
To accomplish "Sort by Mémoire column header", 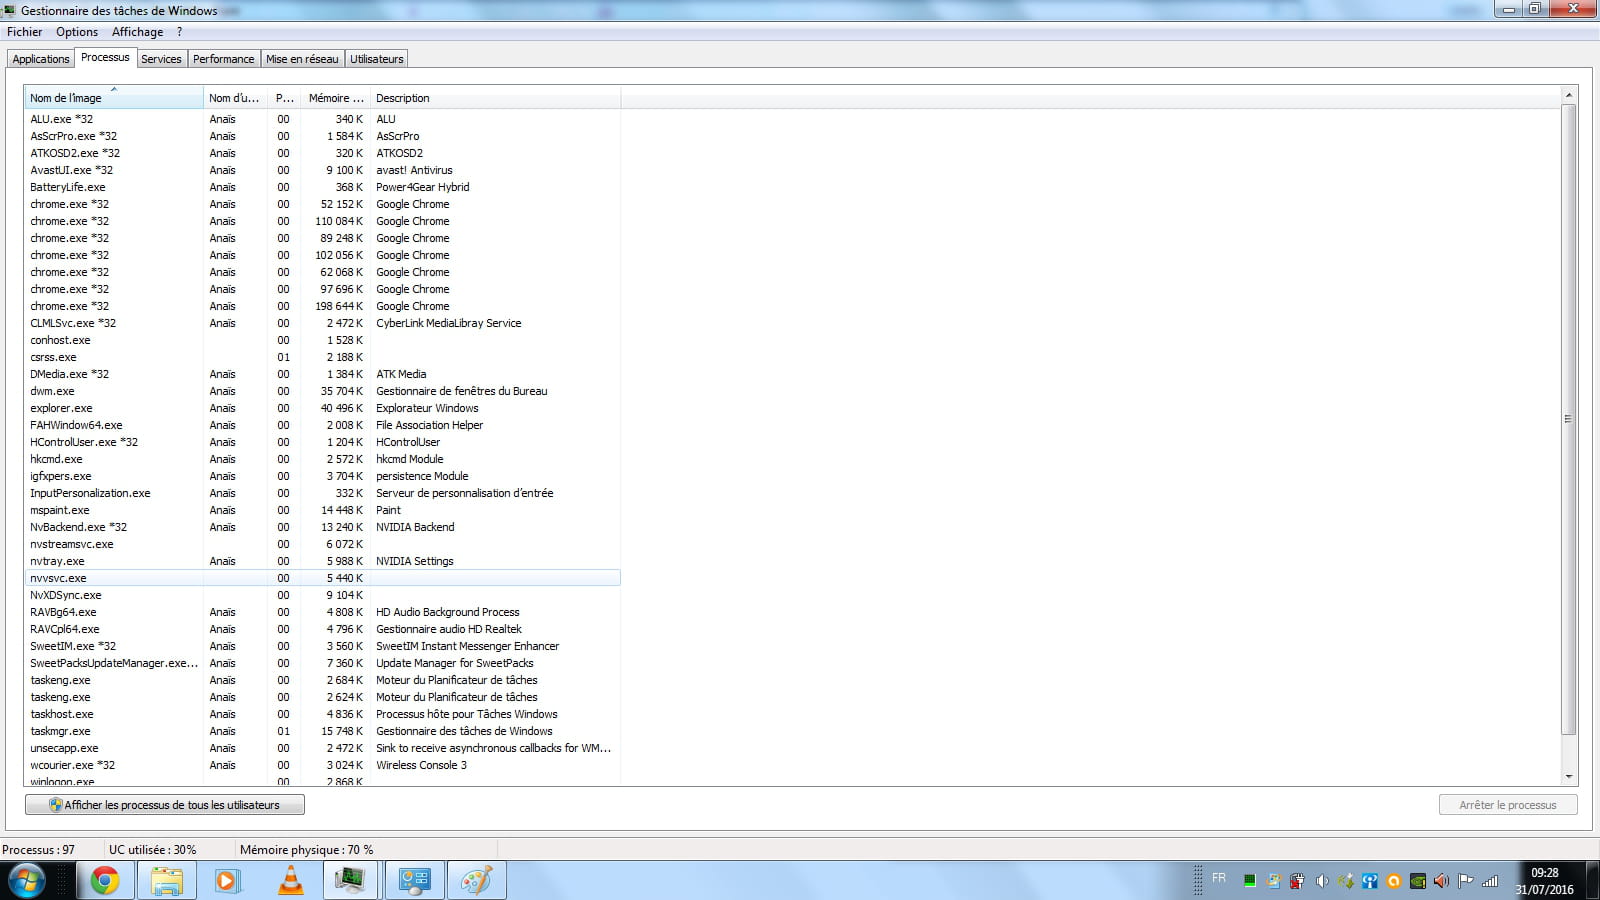I will 336,98.
